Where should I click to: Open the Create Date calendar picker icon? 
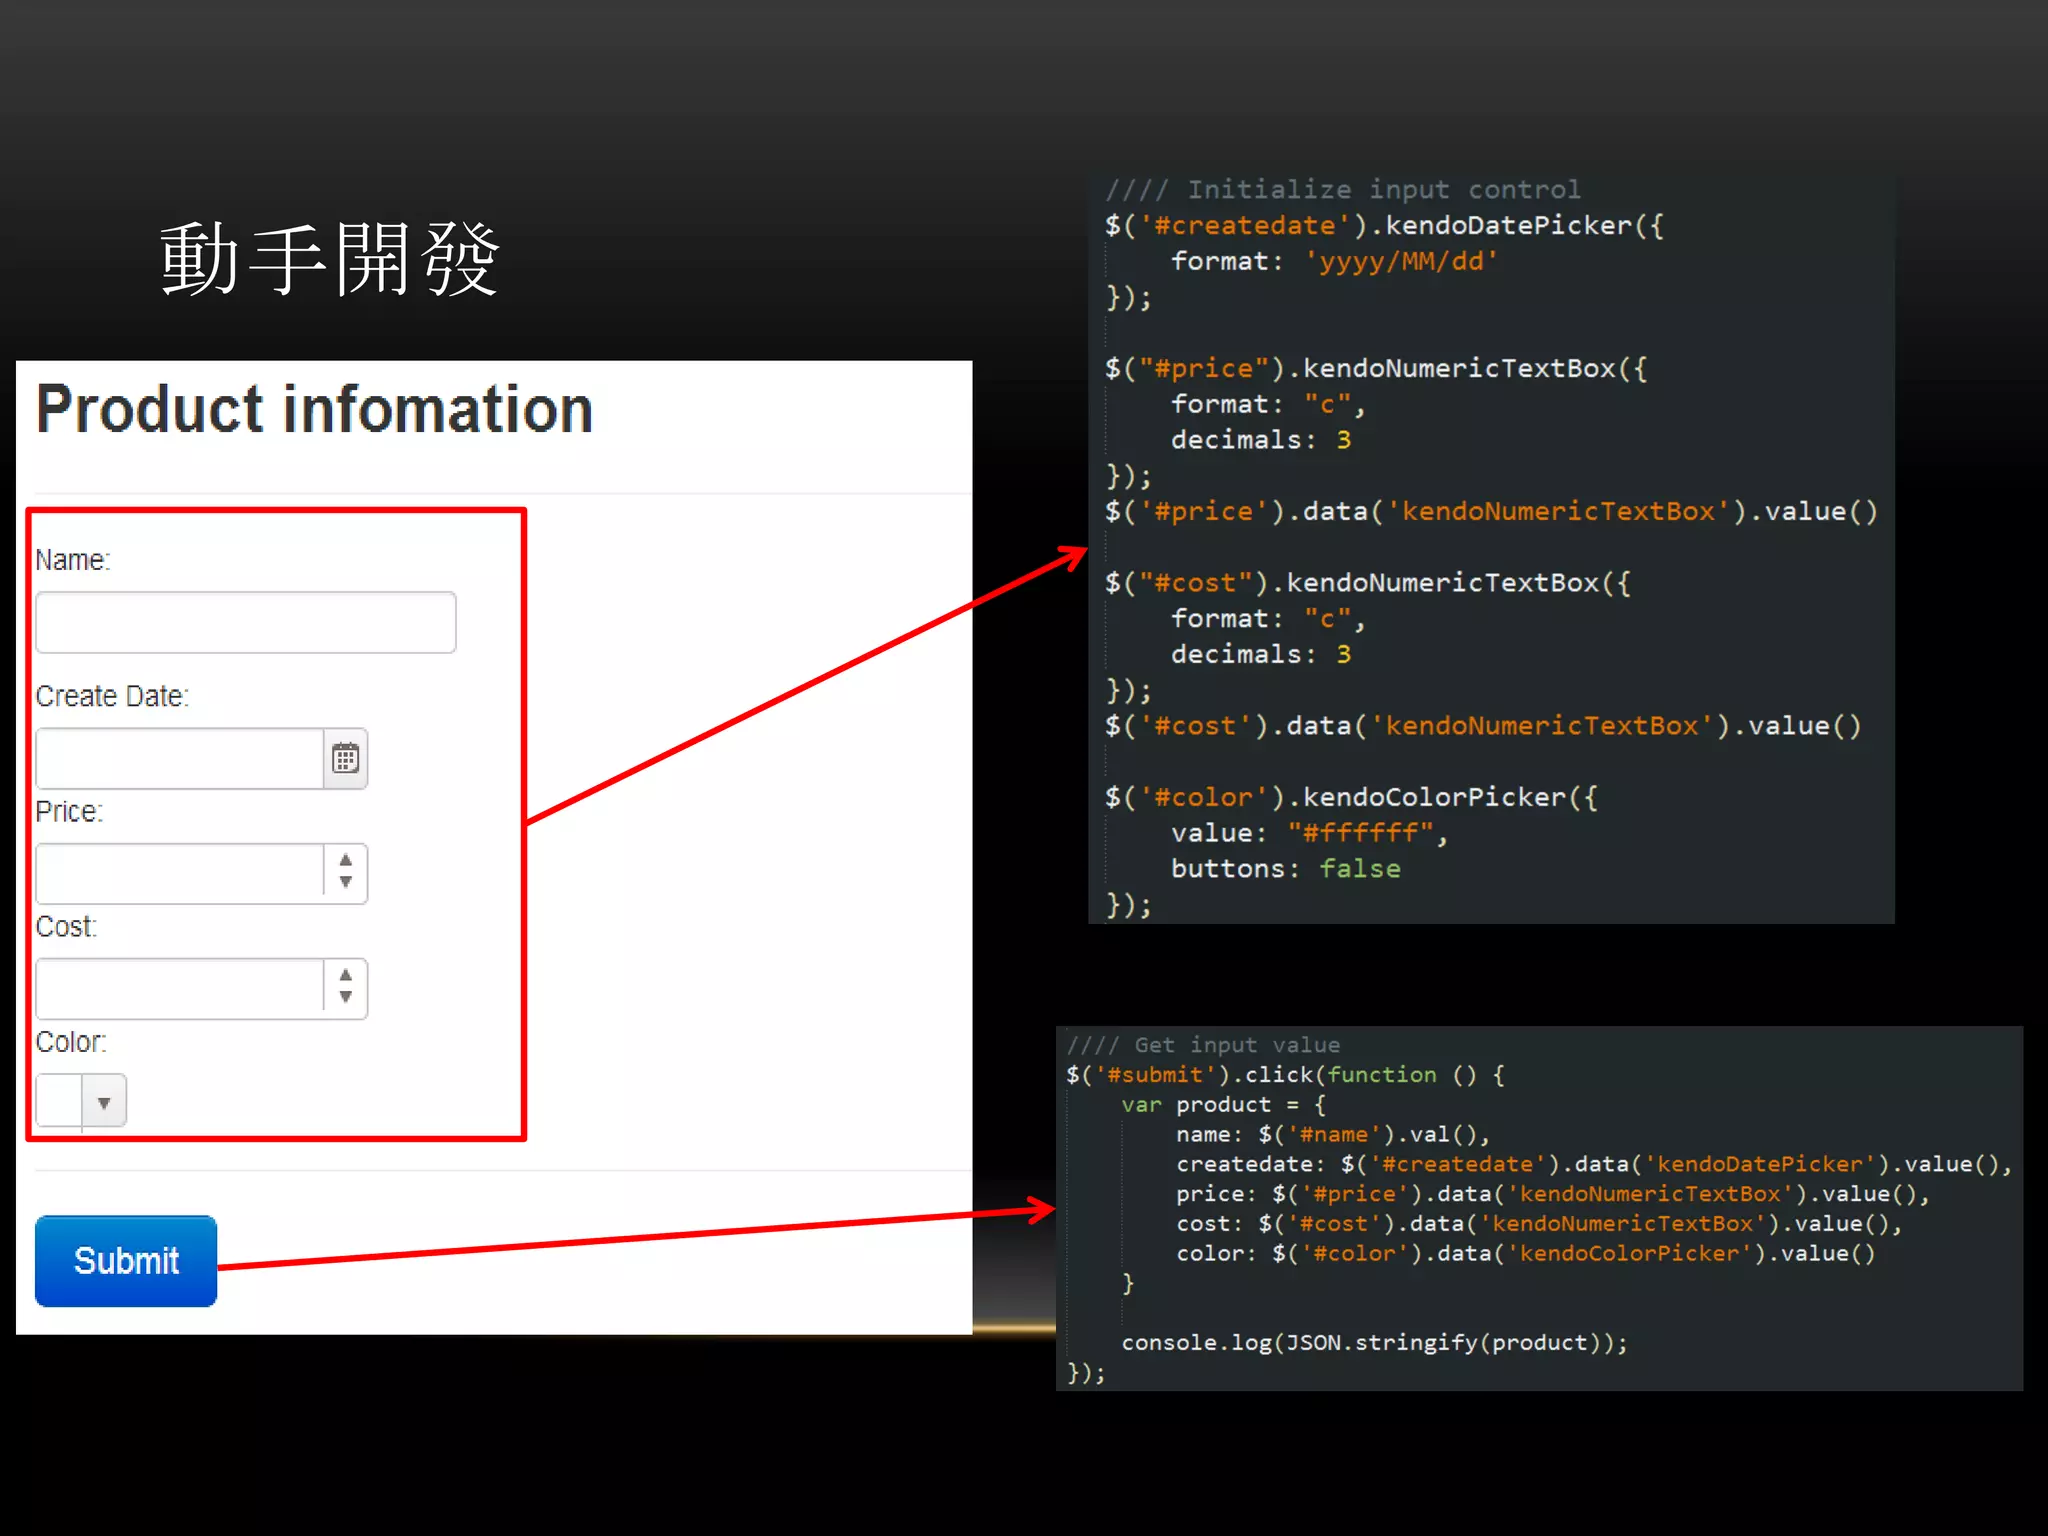[x=345, y=759]
